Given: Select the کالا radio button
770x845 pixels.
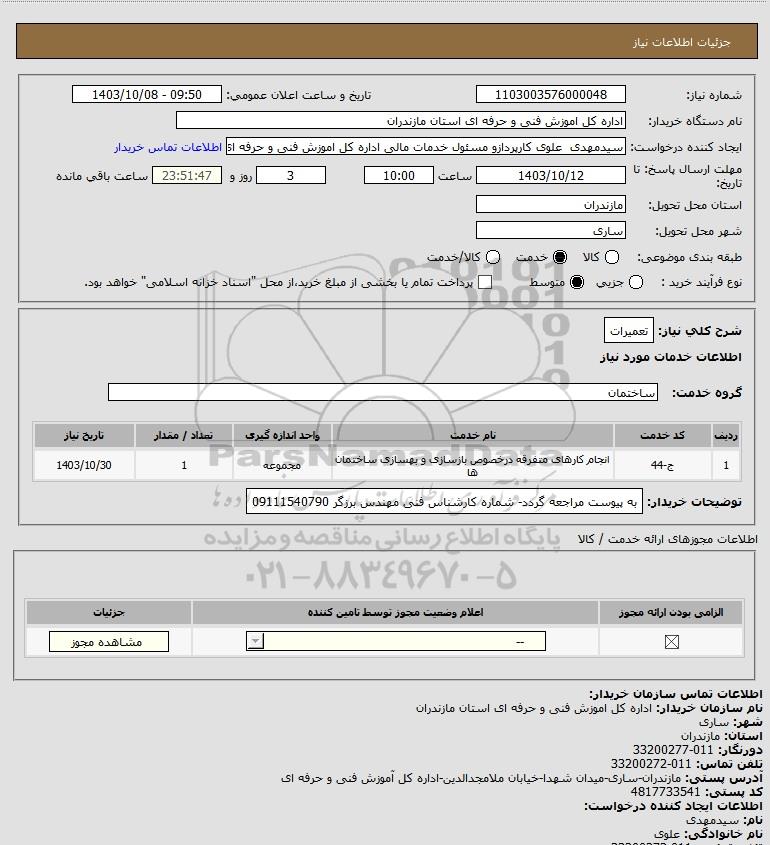Looking at the screenshot, I should click(612, 257).
